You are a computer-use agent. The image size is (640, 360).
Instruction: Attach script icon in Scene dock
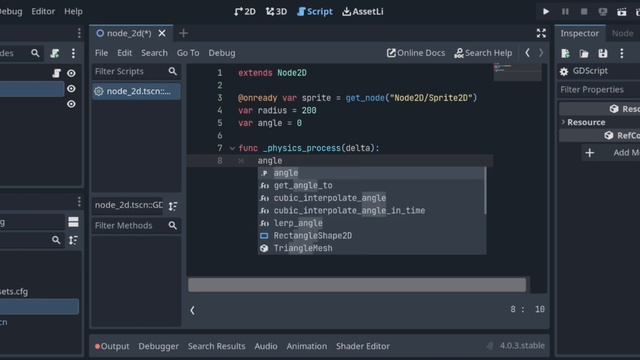pyautogui.click(x=55, y=53)
